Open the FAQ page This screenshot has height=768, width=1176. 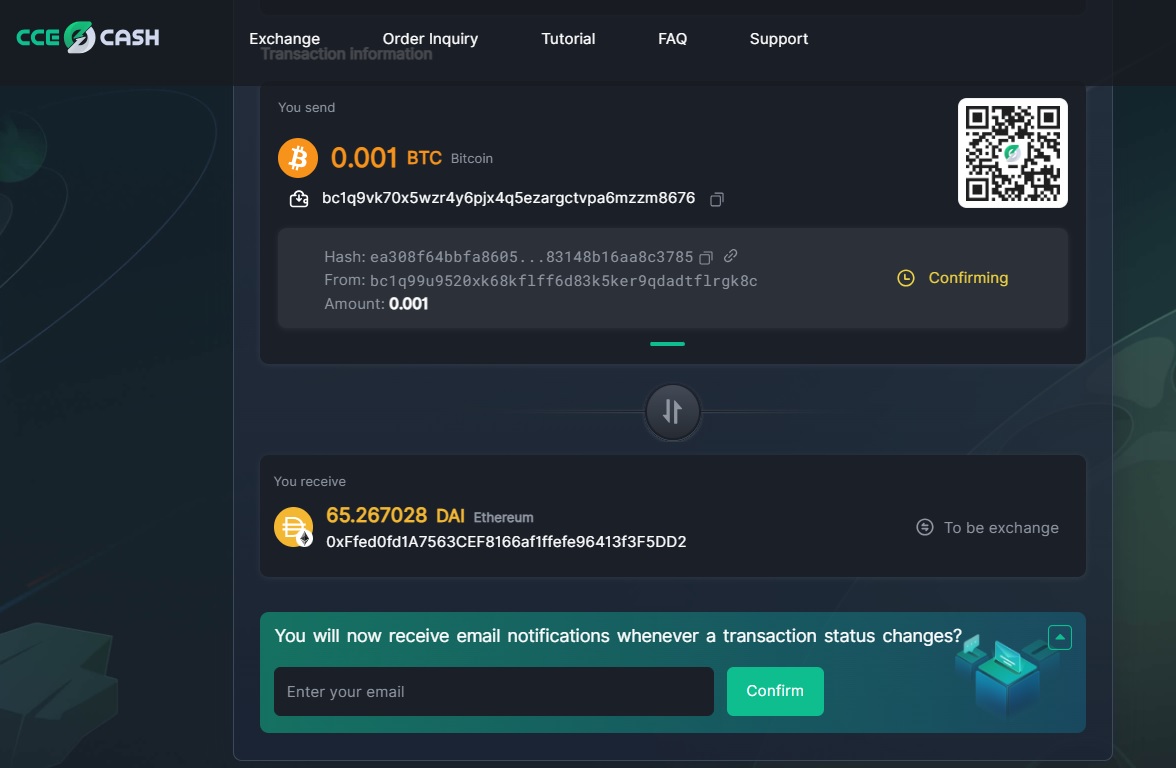coord(672,38)
